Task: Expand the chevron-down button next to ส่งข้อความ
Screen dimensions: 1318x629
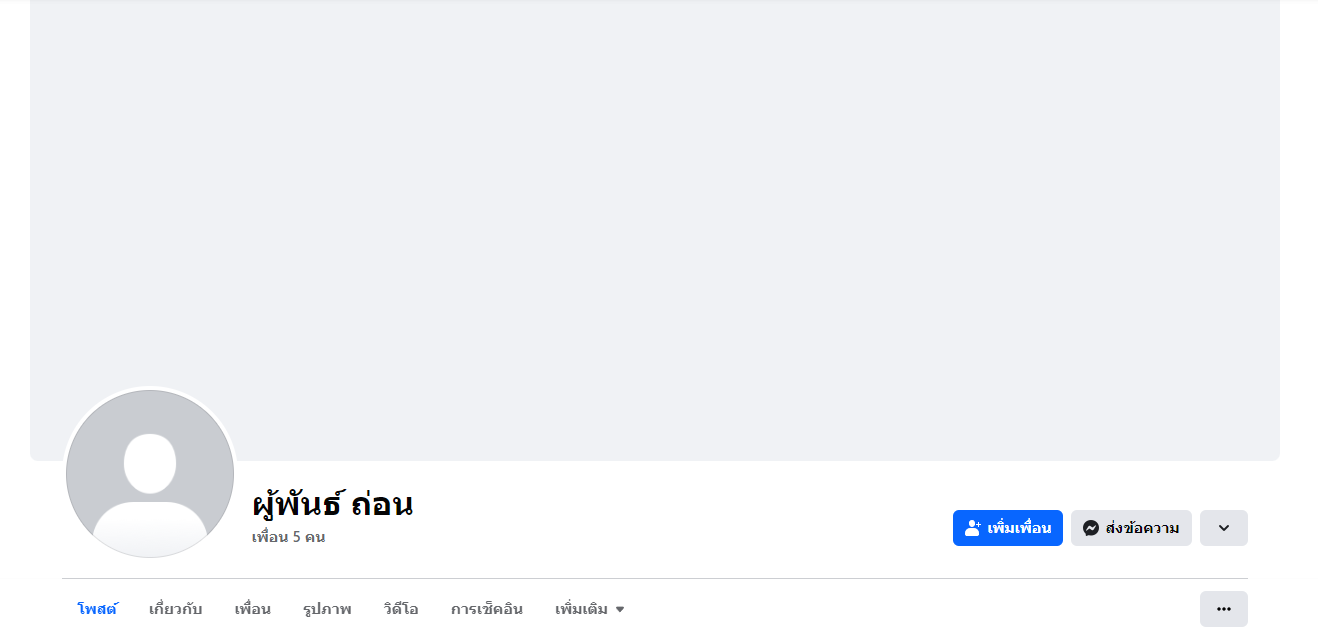Action: pos(1223,528)
